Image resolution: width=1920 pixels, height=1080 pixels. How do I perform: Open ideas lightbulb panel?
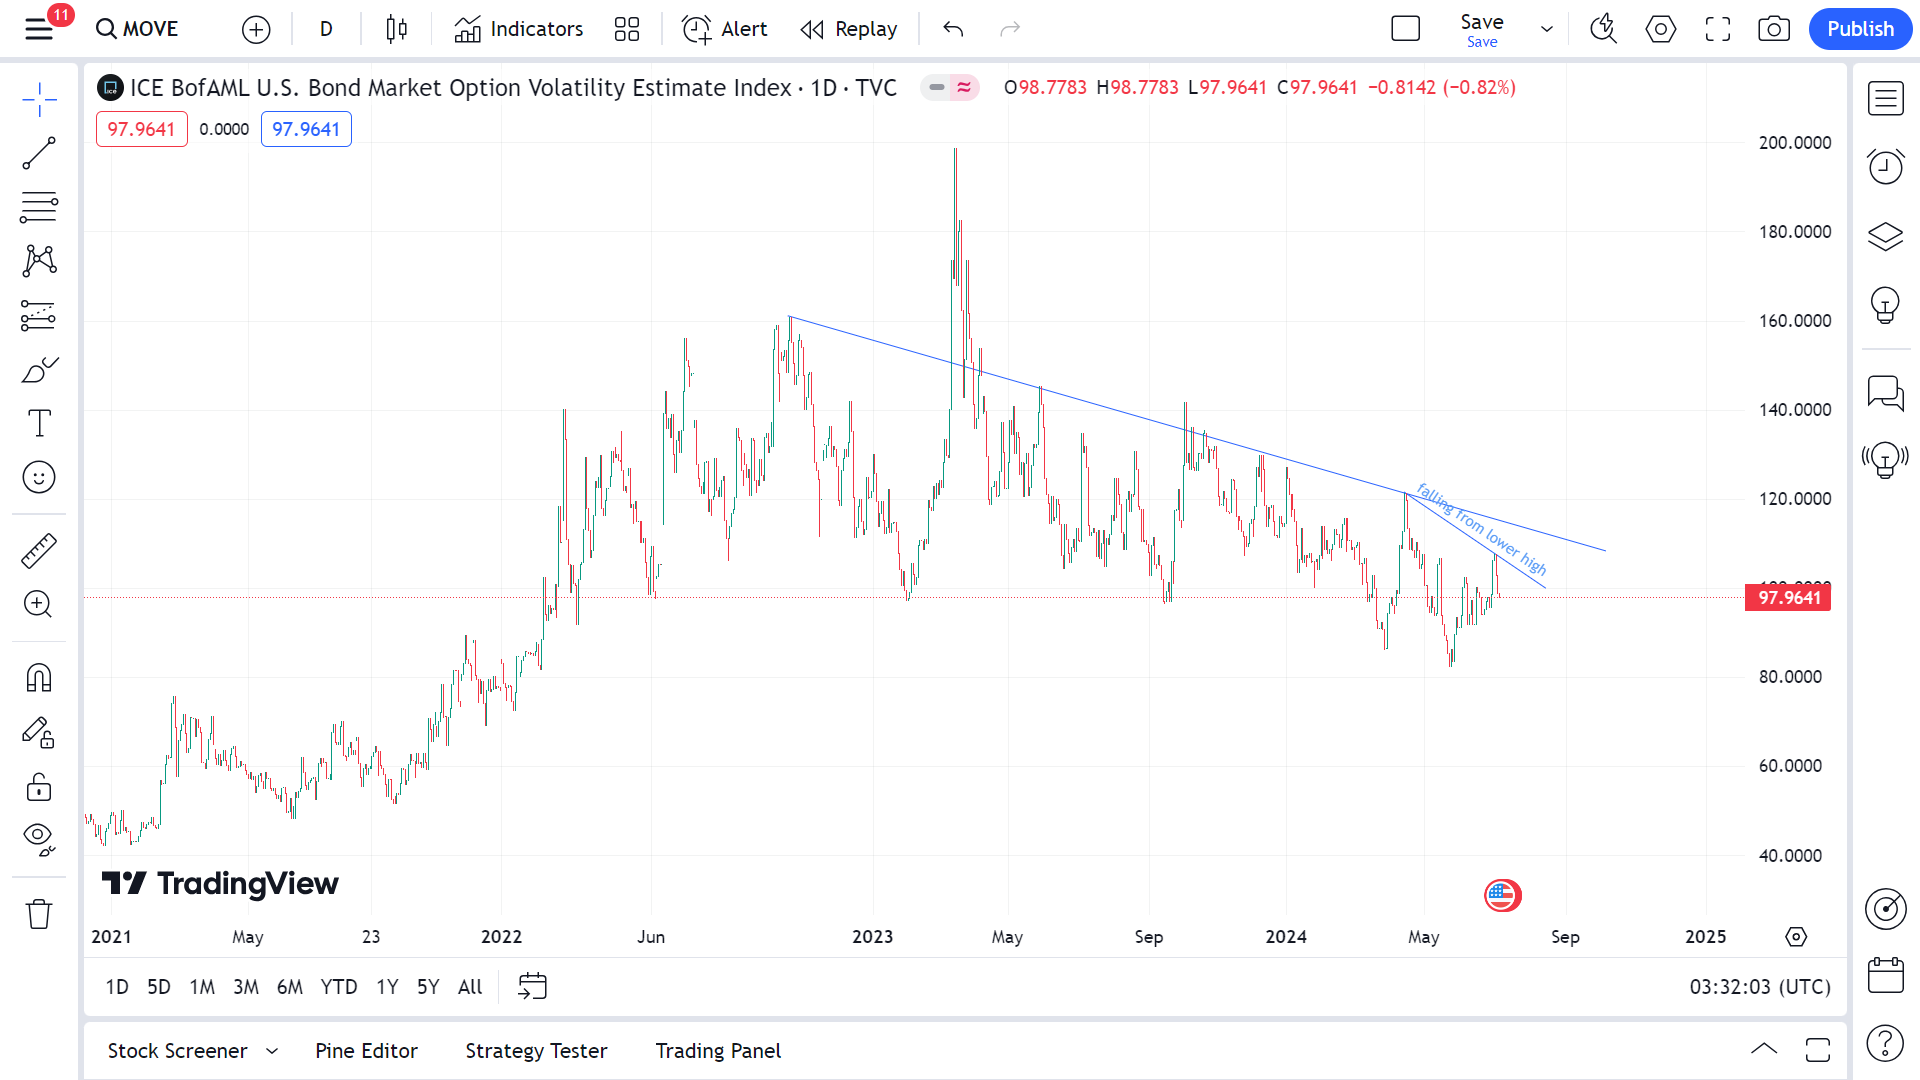coord(1885,305)
